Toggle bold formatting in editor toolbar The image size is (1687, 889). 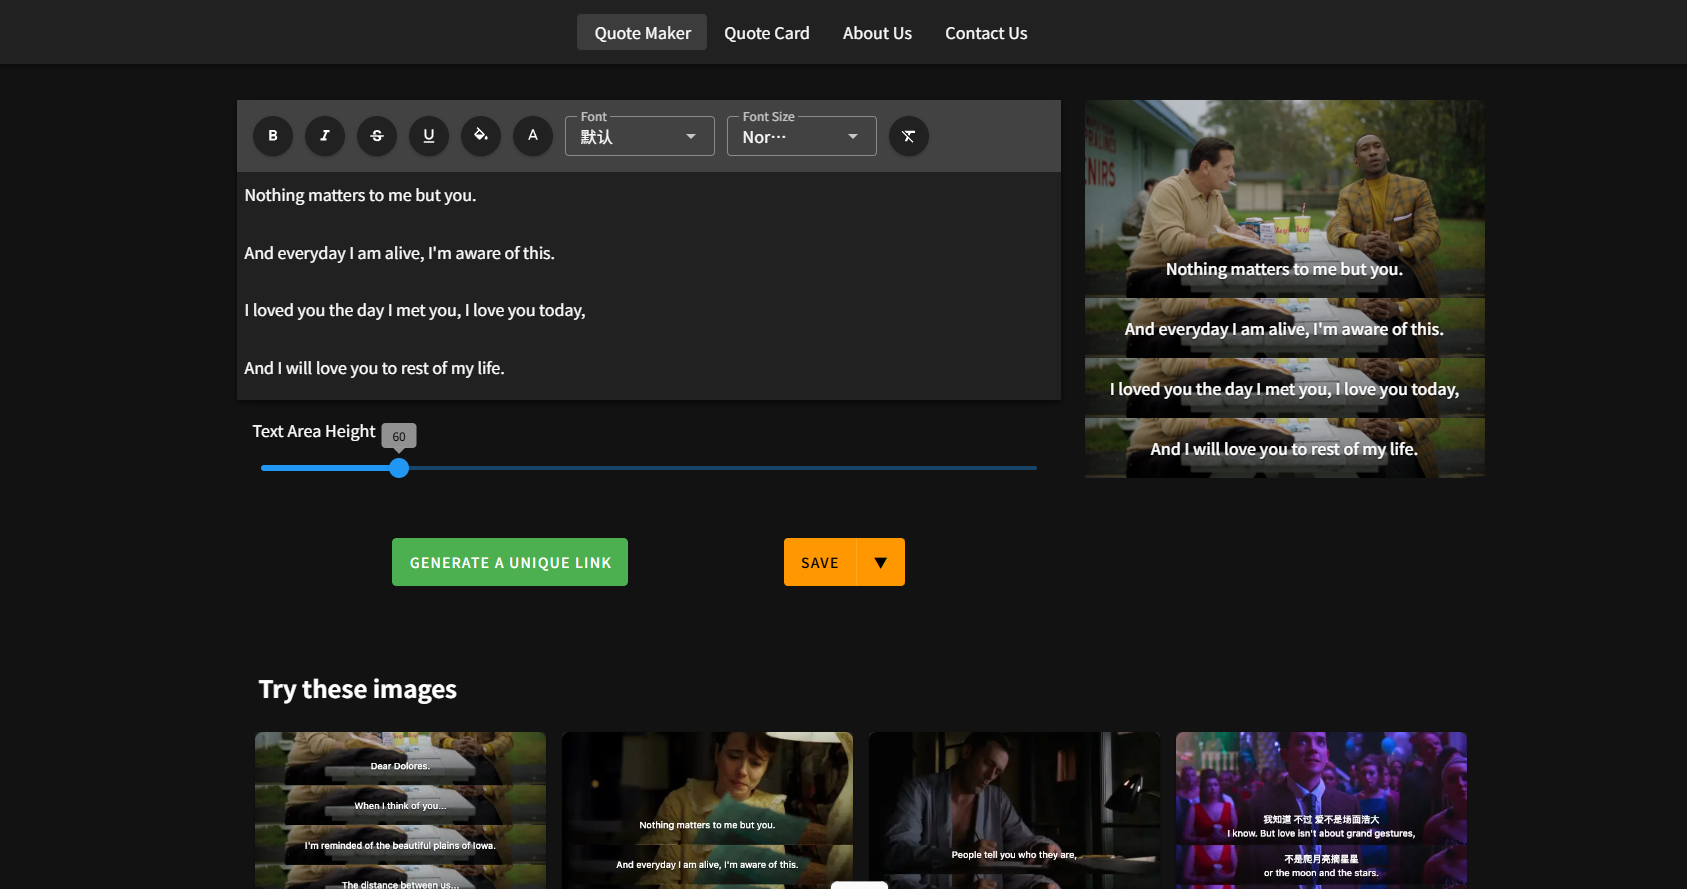[273, 136]
